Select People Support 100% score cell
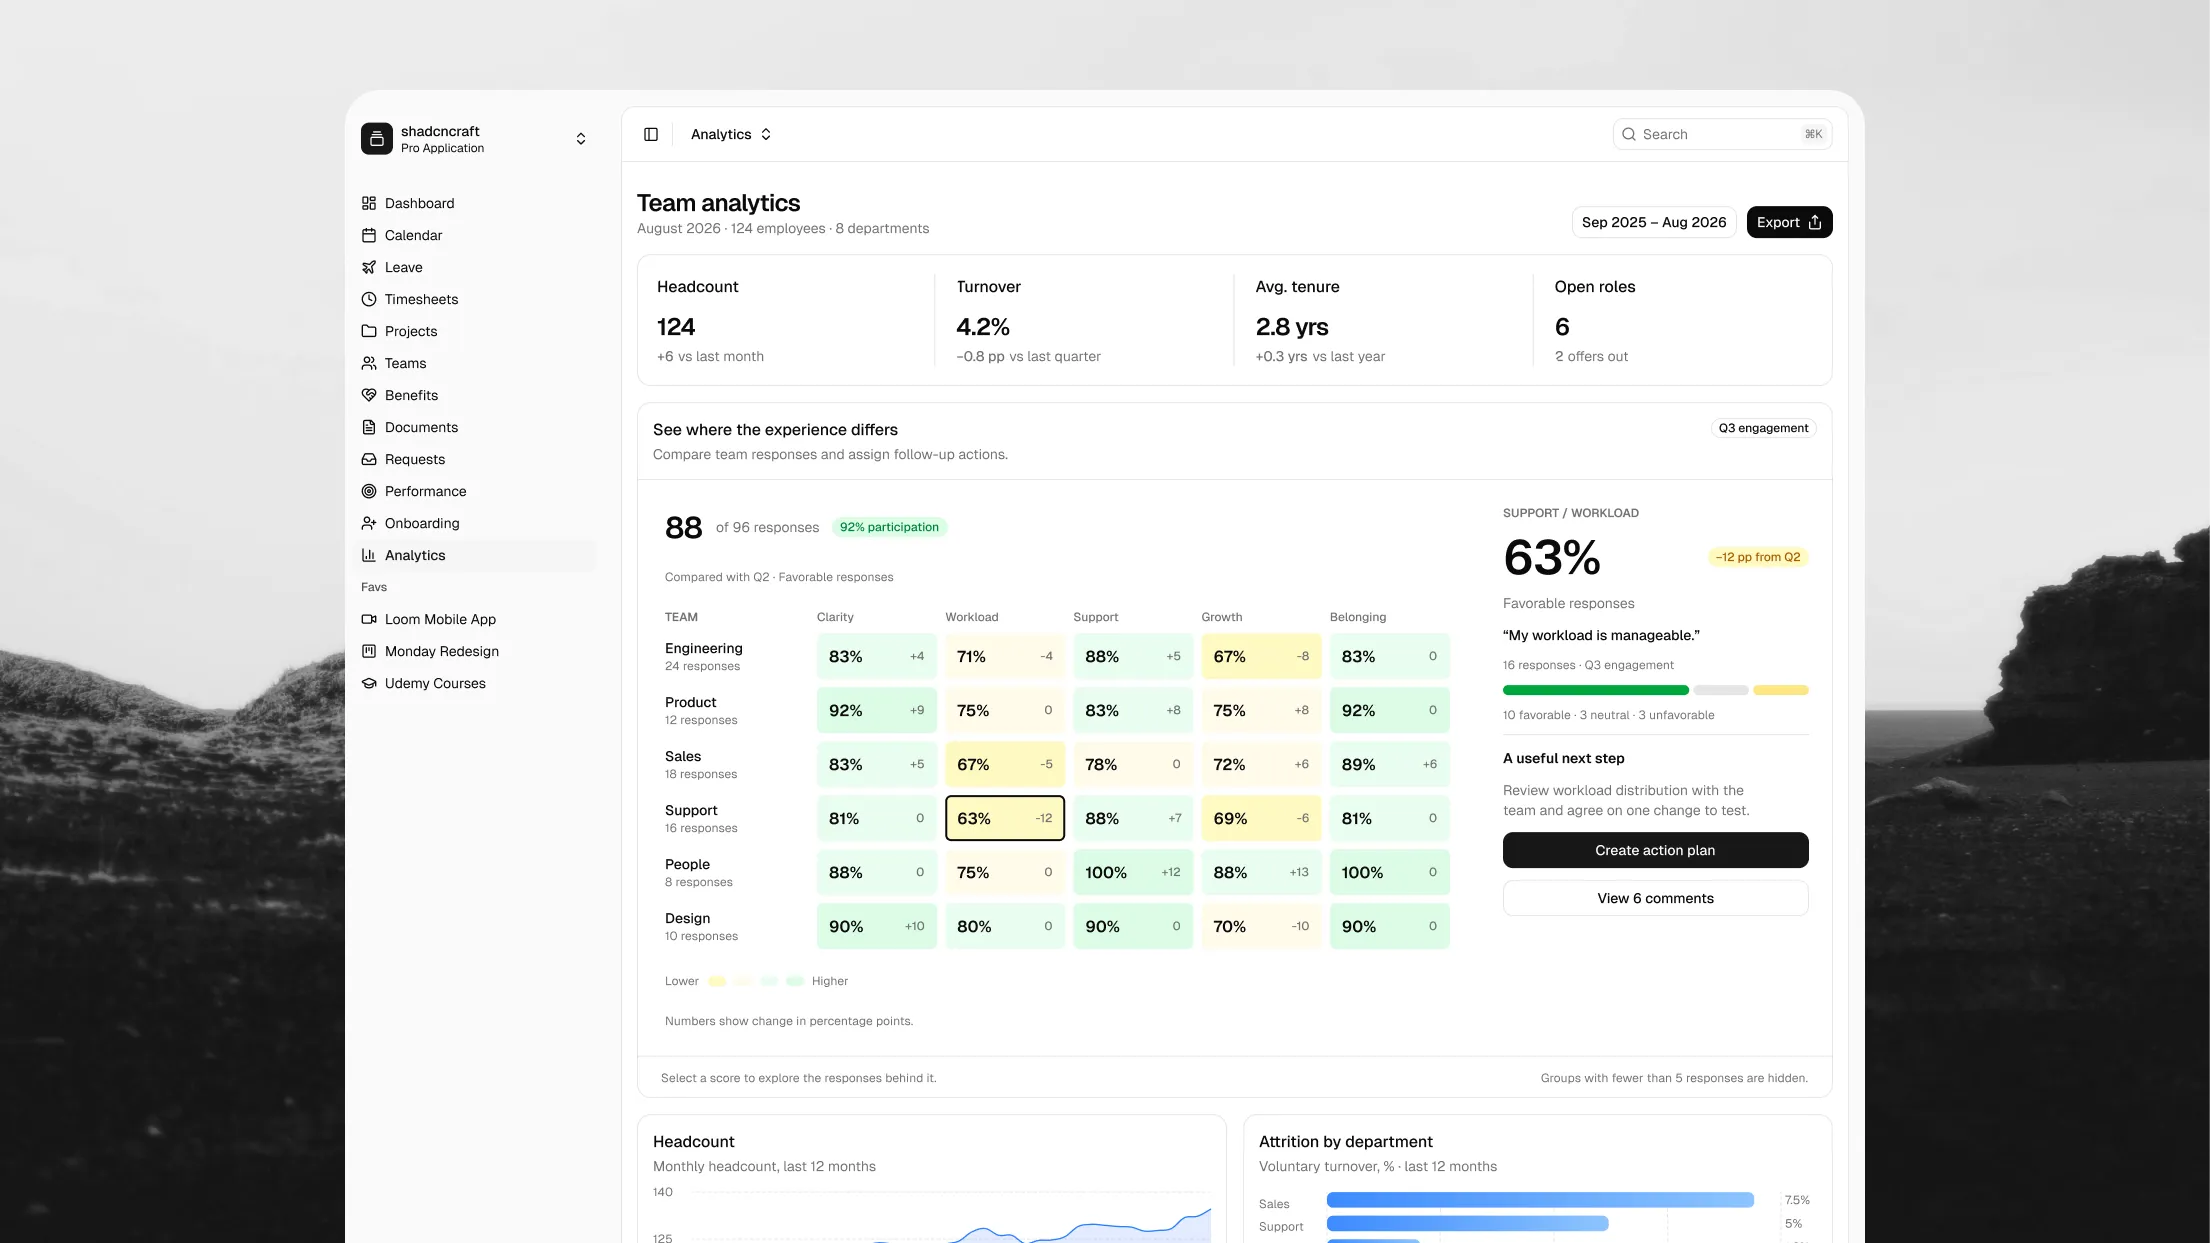 pos(1133,872)
